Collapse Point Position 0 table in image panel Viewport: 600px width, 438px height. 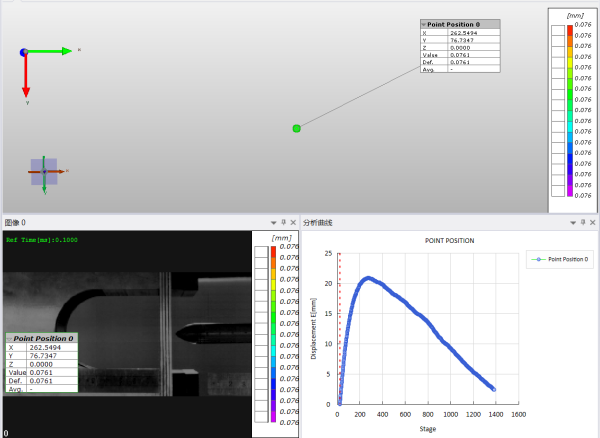[x=9, y=339]
